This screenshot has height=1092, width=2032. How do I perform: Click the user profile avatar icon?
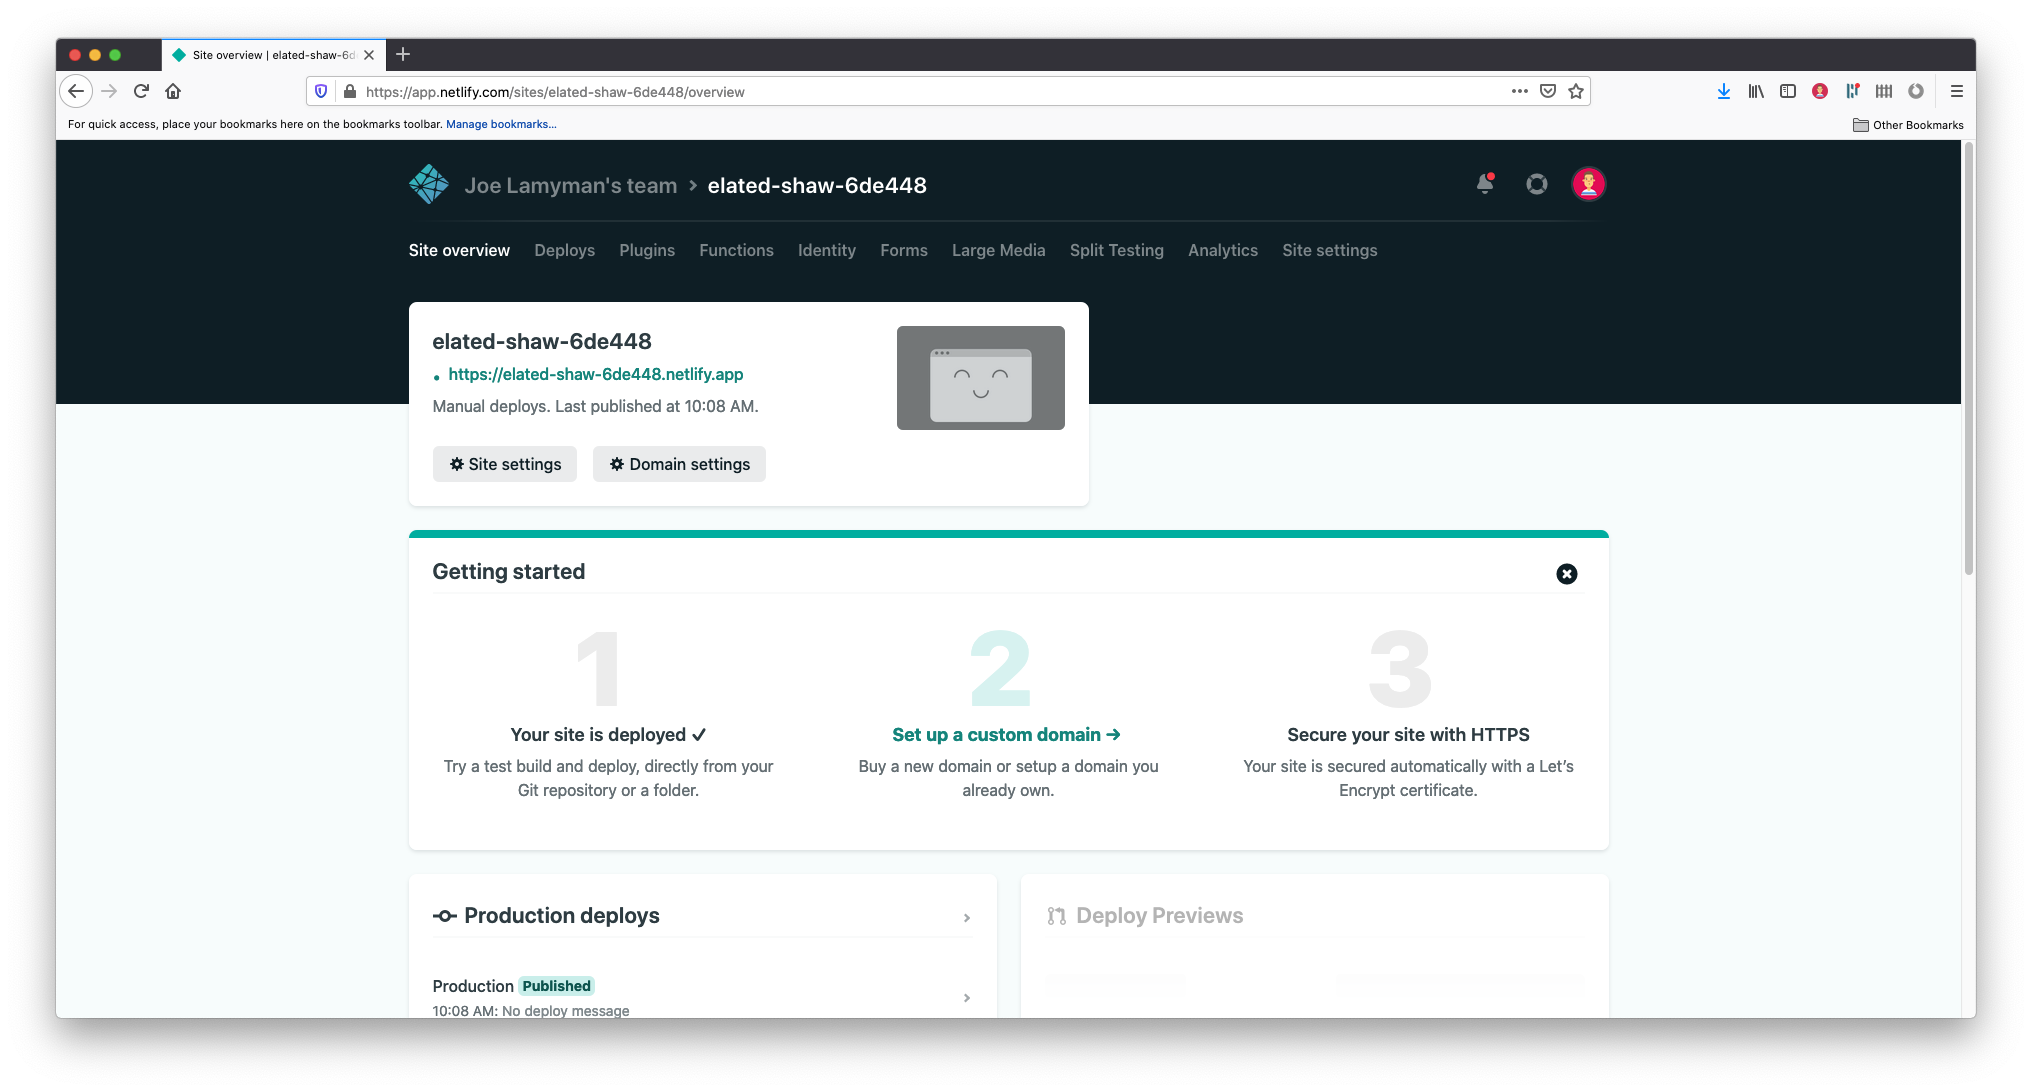[x=1588, y=184]
